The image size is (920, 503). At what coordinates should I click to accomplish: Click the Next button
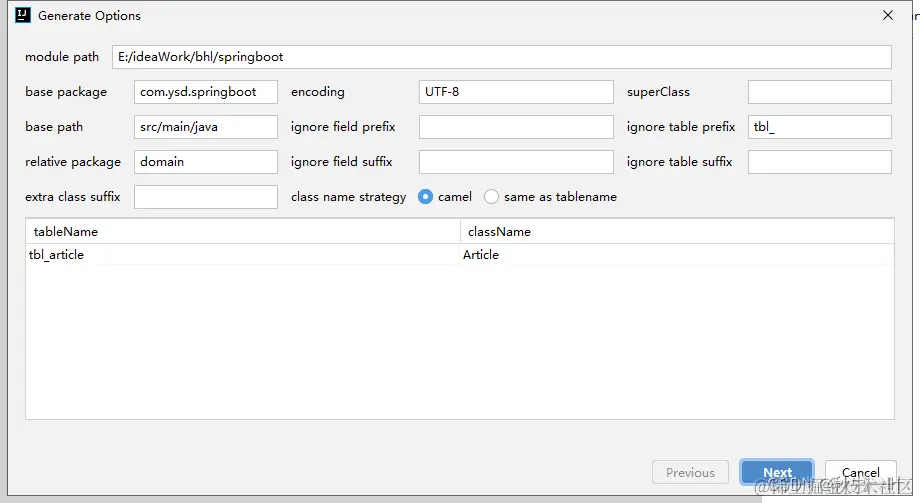(x=777, y=472)
